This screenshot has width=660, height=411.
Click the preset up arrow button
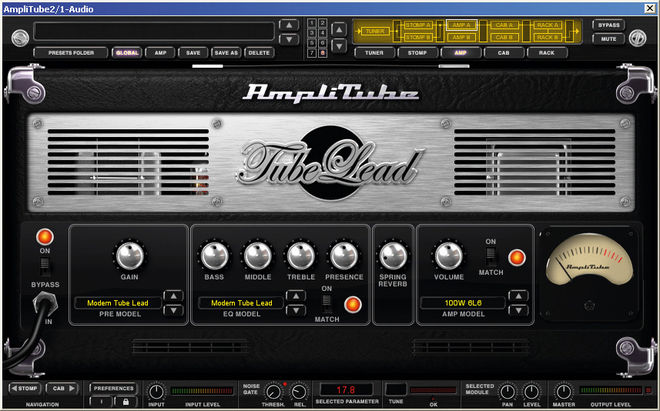pos(289,25)
